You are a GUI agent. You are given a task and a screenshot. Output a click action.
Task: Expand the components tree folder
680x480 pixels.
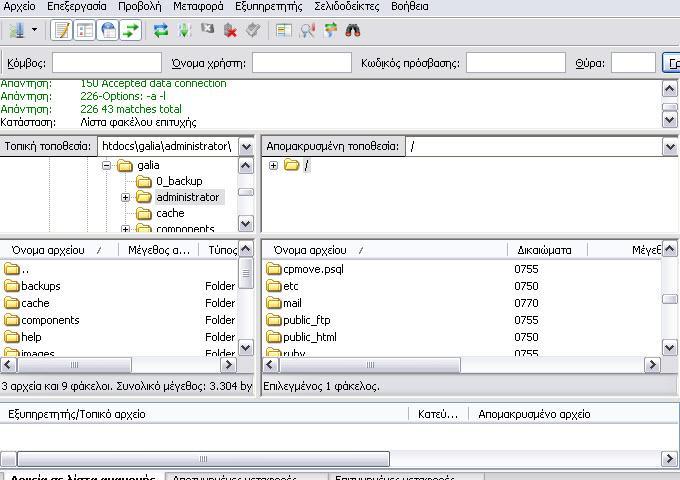pyautogui.click(x=125, y=229)
